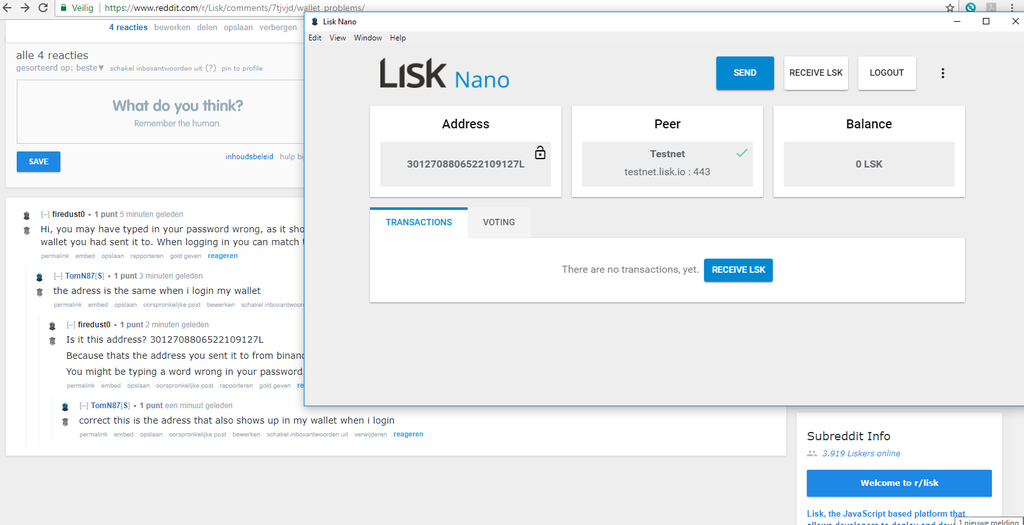Click the unlocked padlock icon beside the address
Image resolution: width=1024 pixels, height=525 pixels.
[540, 153]
